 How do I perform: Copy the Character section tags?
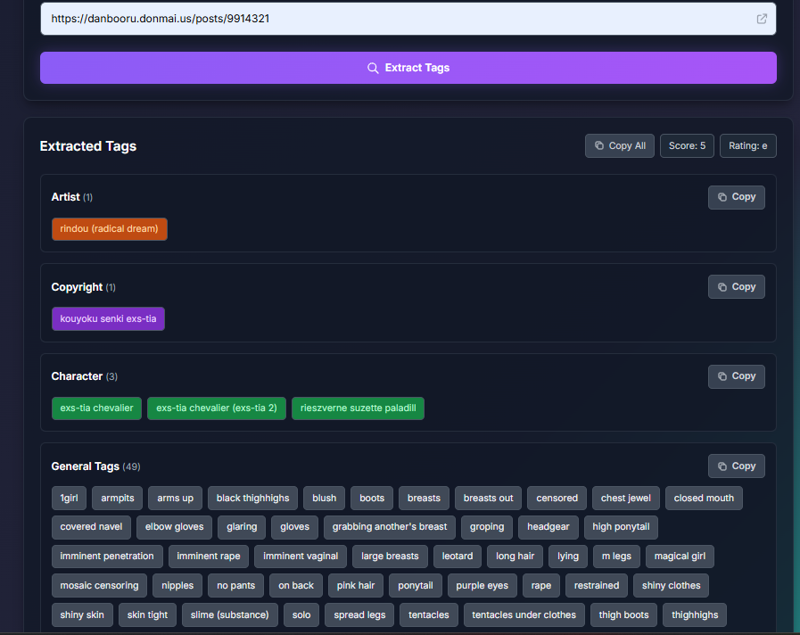point(736,376)
